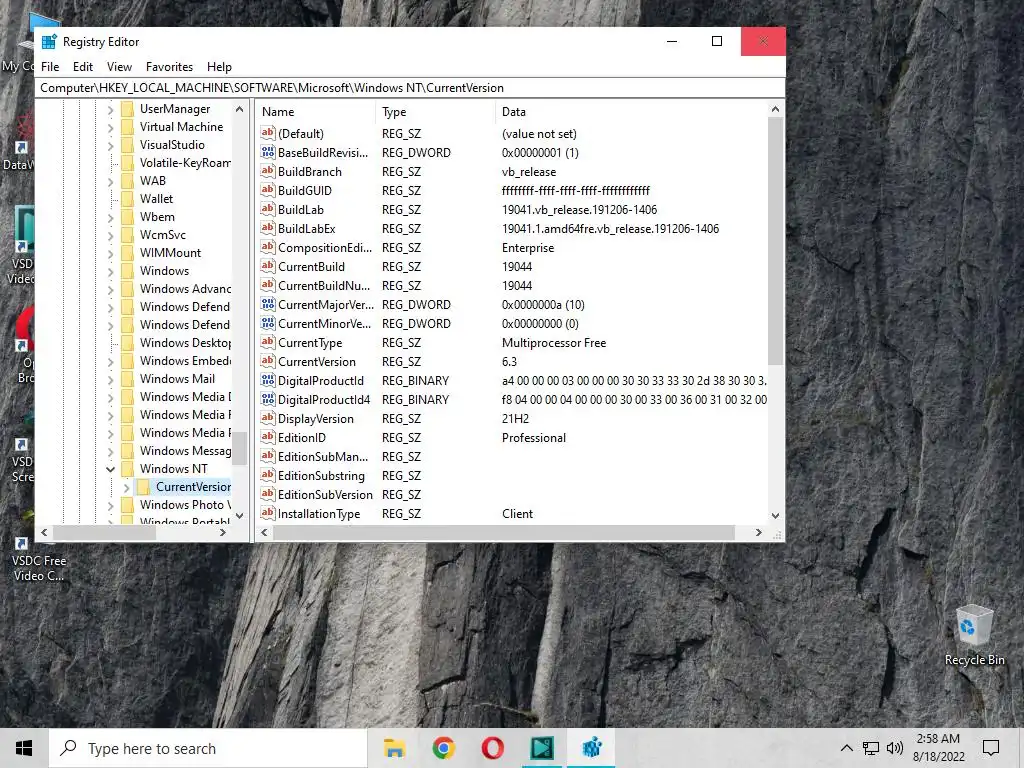1024x768 pixels.
Task: Sort values by the Type column header
Action: coord(436,112)
